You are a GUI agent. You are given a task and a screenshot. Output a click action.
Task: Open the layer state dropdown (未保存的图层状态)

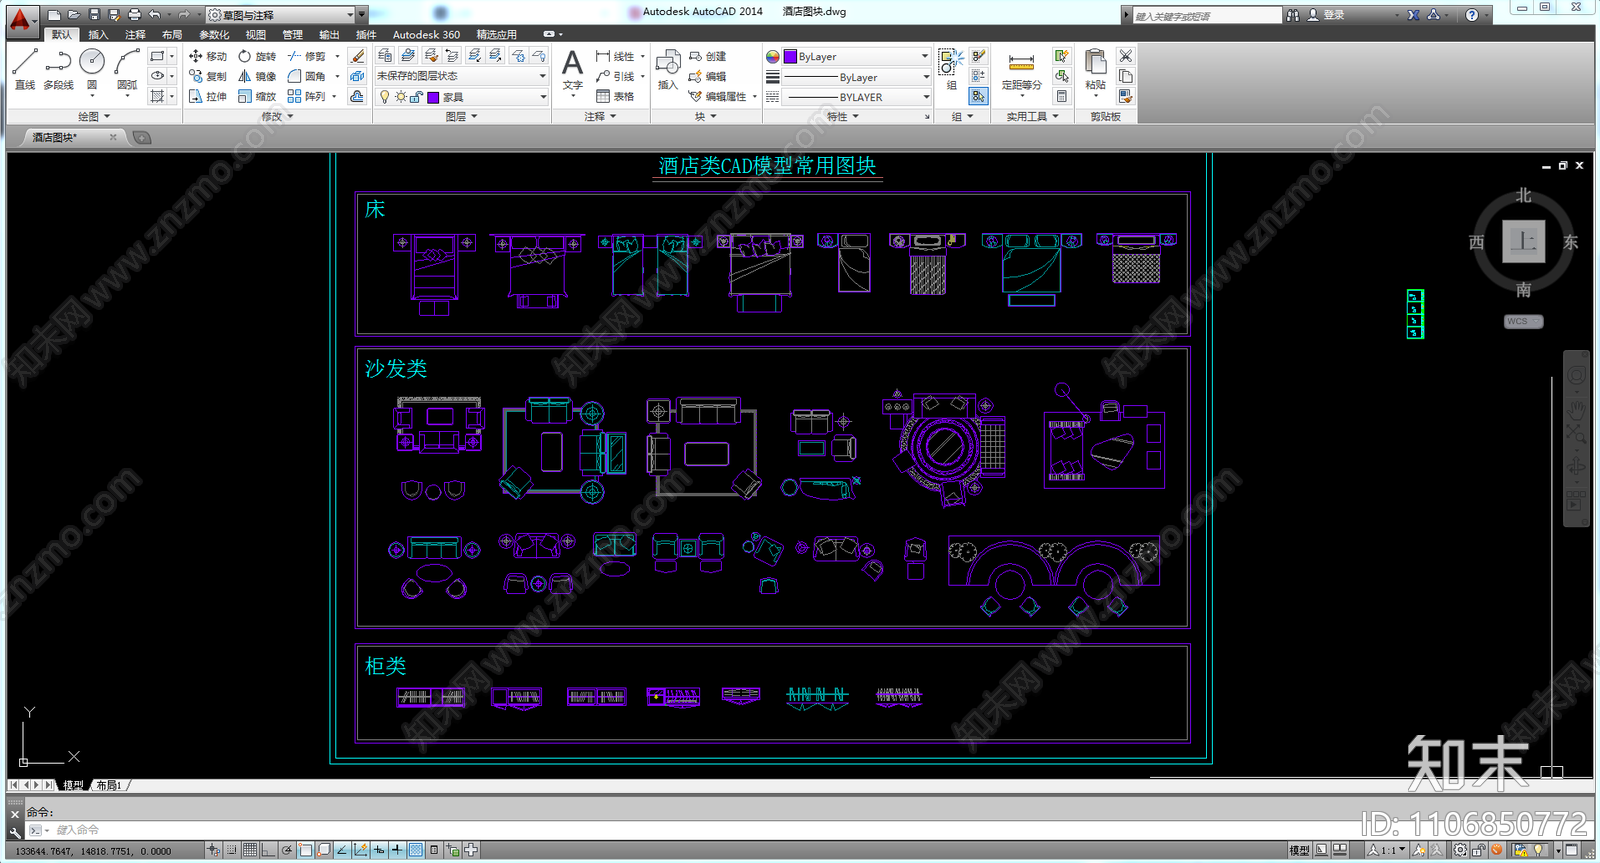[462, 76]
